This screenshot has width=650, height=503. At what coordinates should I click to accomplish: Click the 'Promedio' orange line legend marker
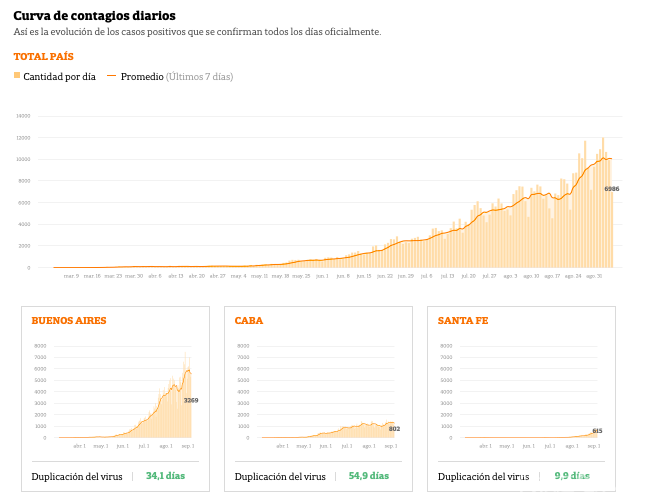point(111,76)
